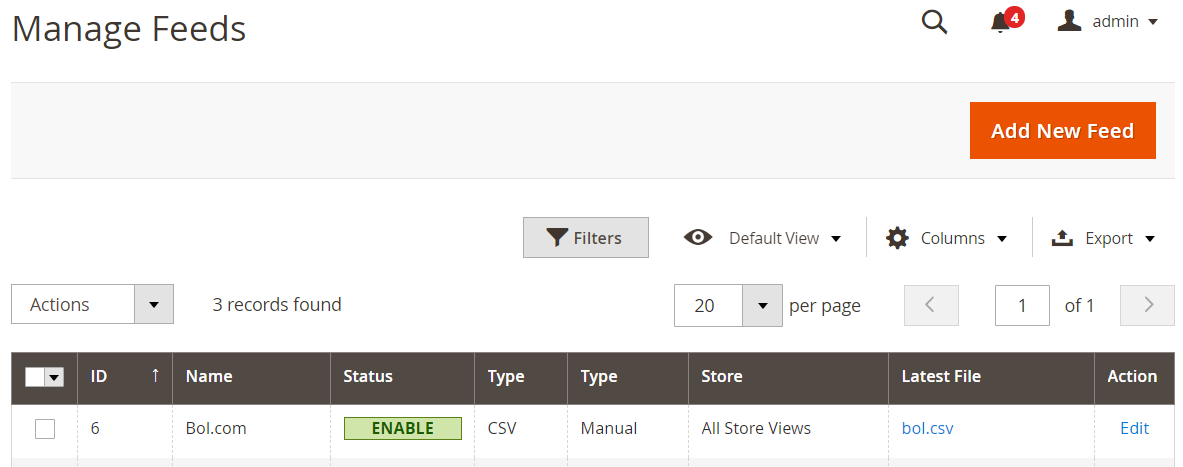Screen dimensions: 1183x467
Task: Click the eye icon beside Default View
Action: point(698,238)
